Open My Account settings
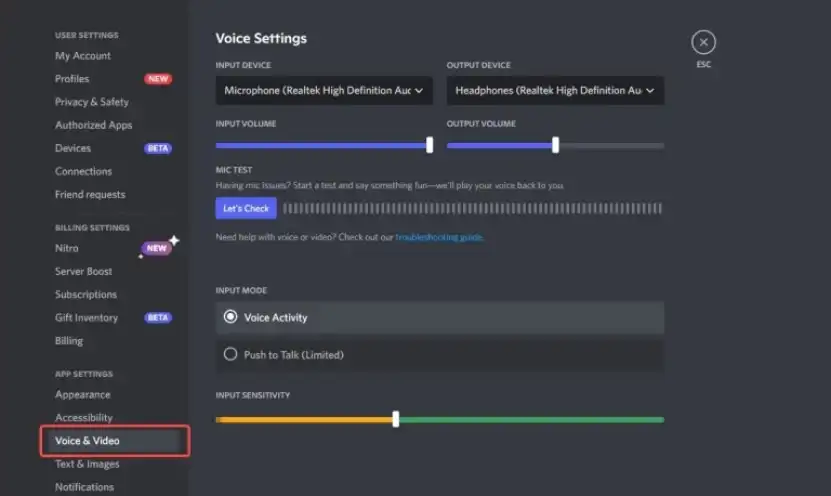The height and width of the screenshot is (496, 831). tap(83, 56)
